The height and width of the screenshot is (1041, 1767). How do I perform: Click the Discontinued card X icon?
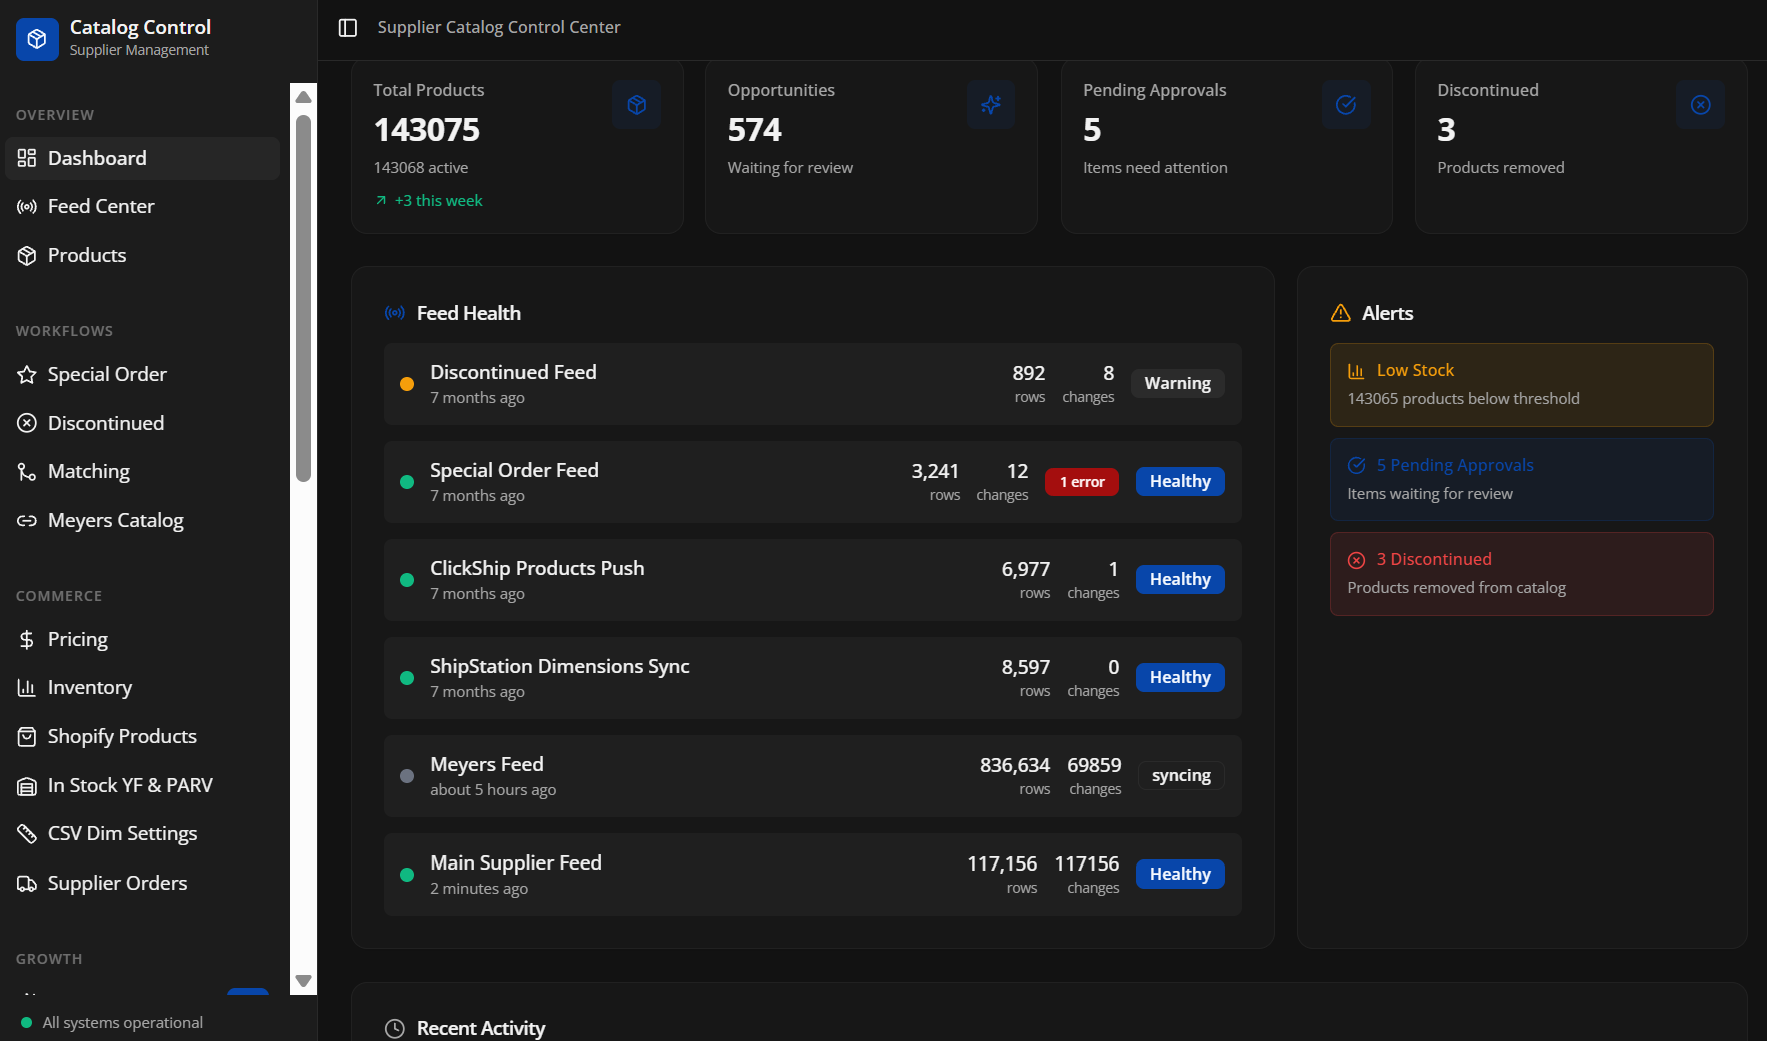pos(1700,105)
